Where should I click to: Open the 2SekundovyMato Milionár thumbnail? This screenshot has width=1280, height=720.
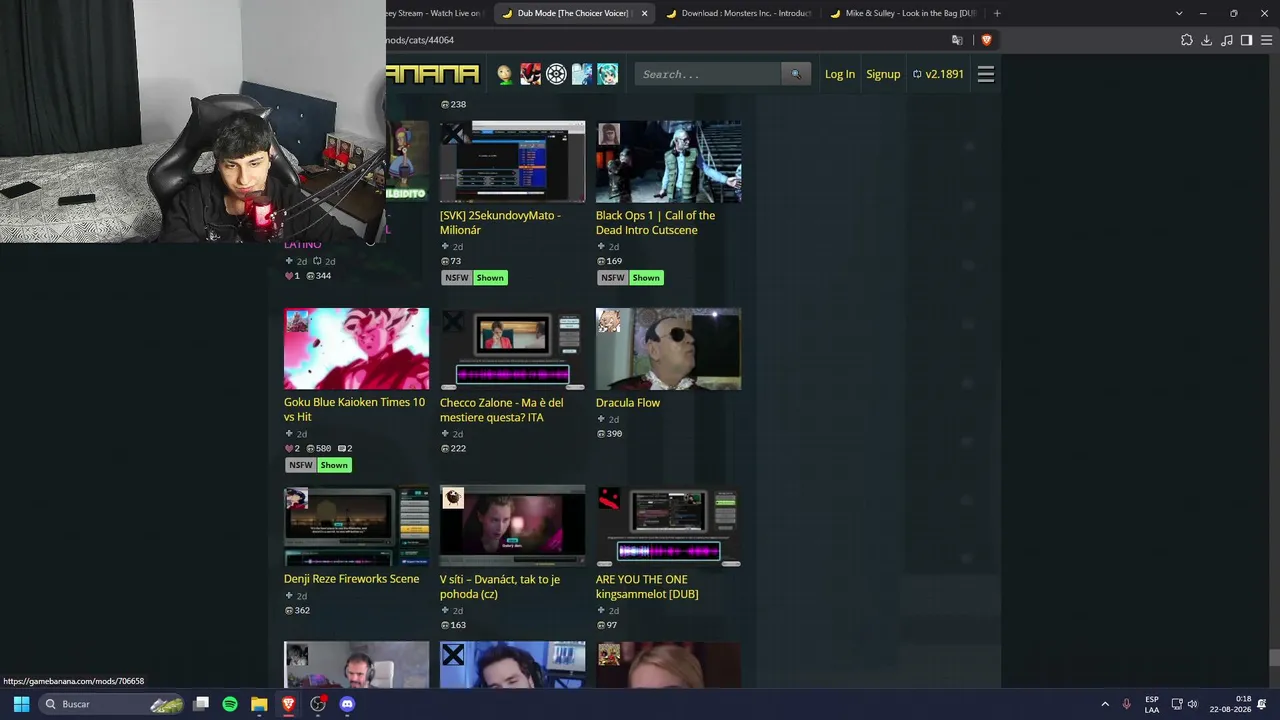pyautogui.click(x=513, y=162)
